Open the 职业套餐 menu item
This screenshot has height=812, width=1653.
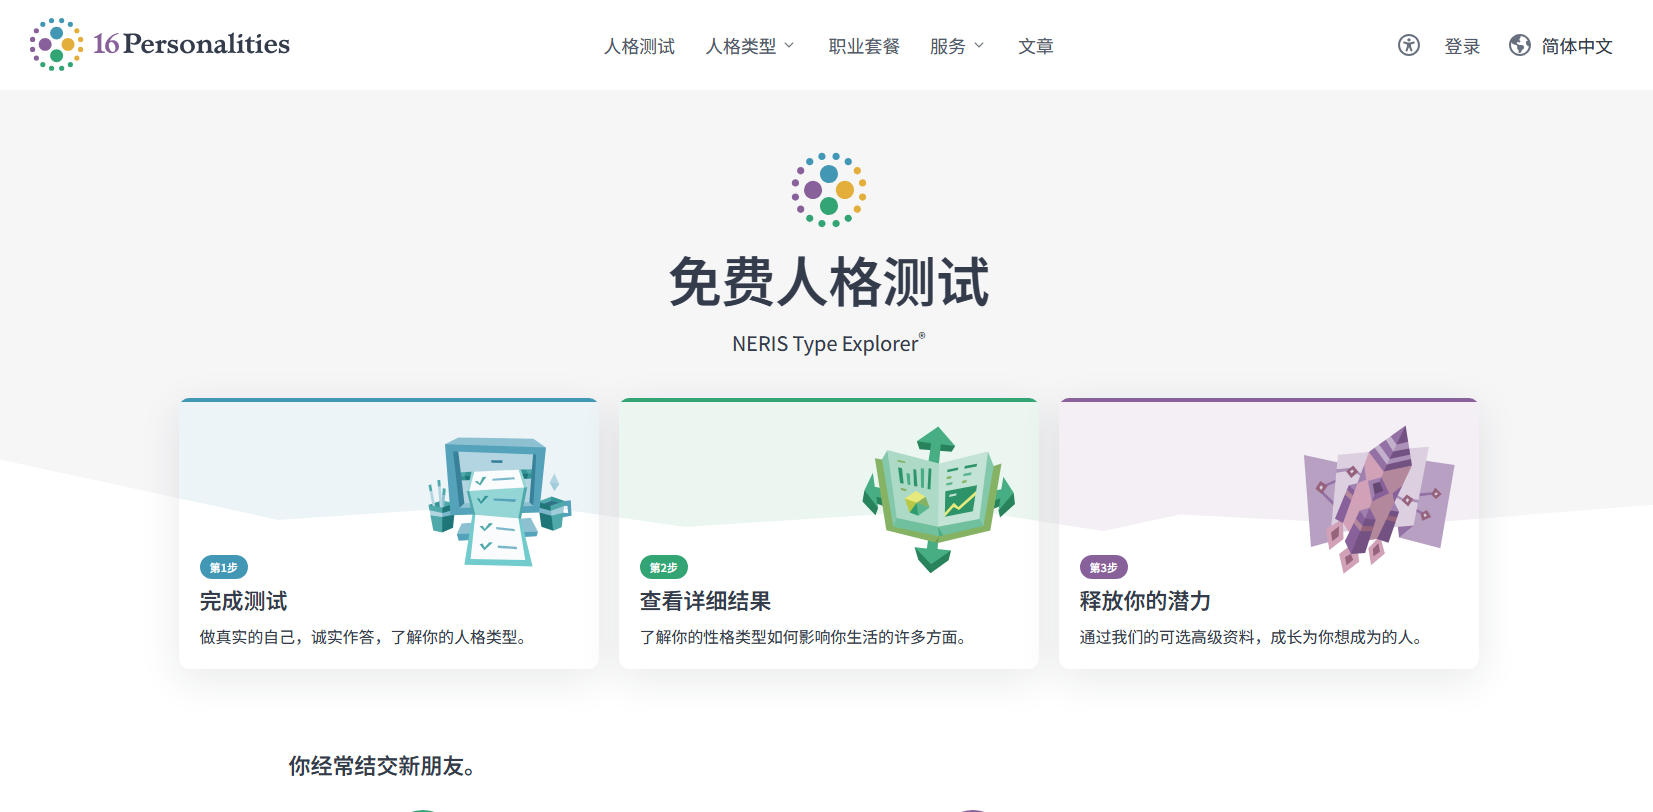pyautogui.click(x=864, y=46)
